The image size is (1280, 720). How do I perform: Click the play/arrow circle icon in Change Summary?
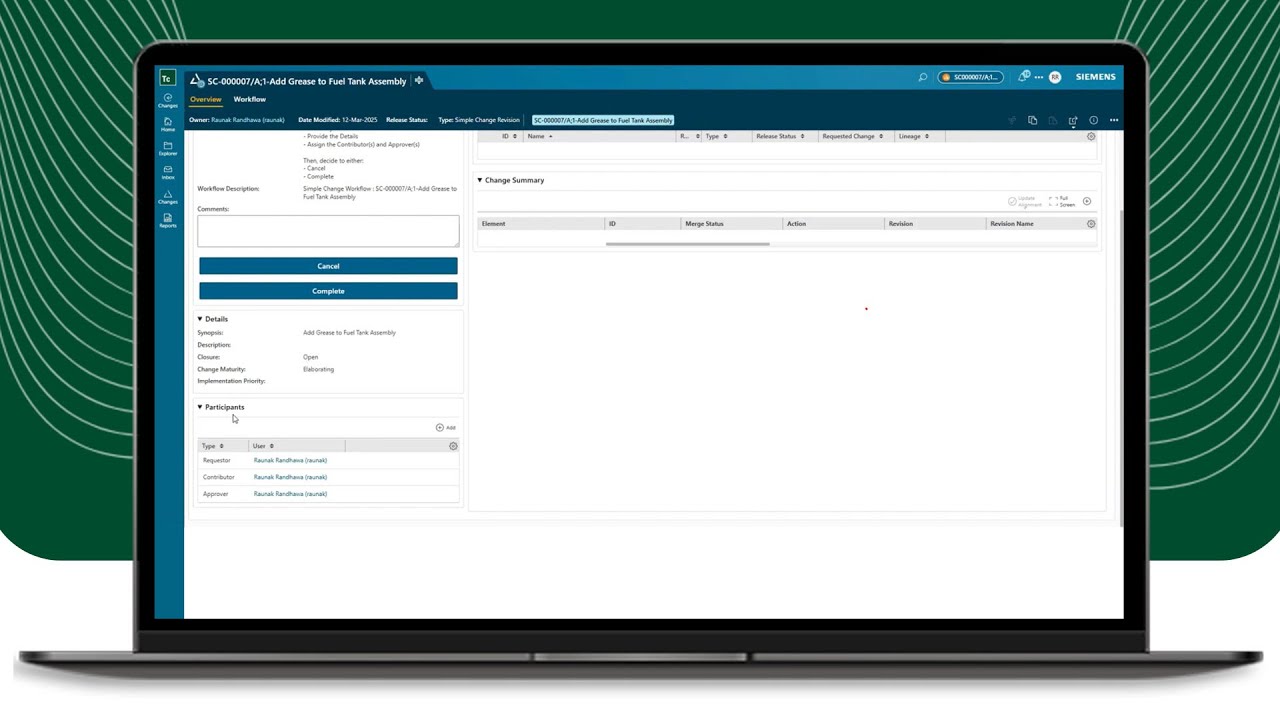click(x=1087, y=201)
